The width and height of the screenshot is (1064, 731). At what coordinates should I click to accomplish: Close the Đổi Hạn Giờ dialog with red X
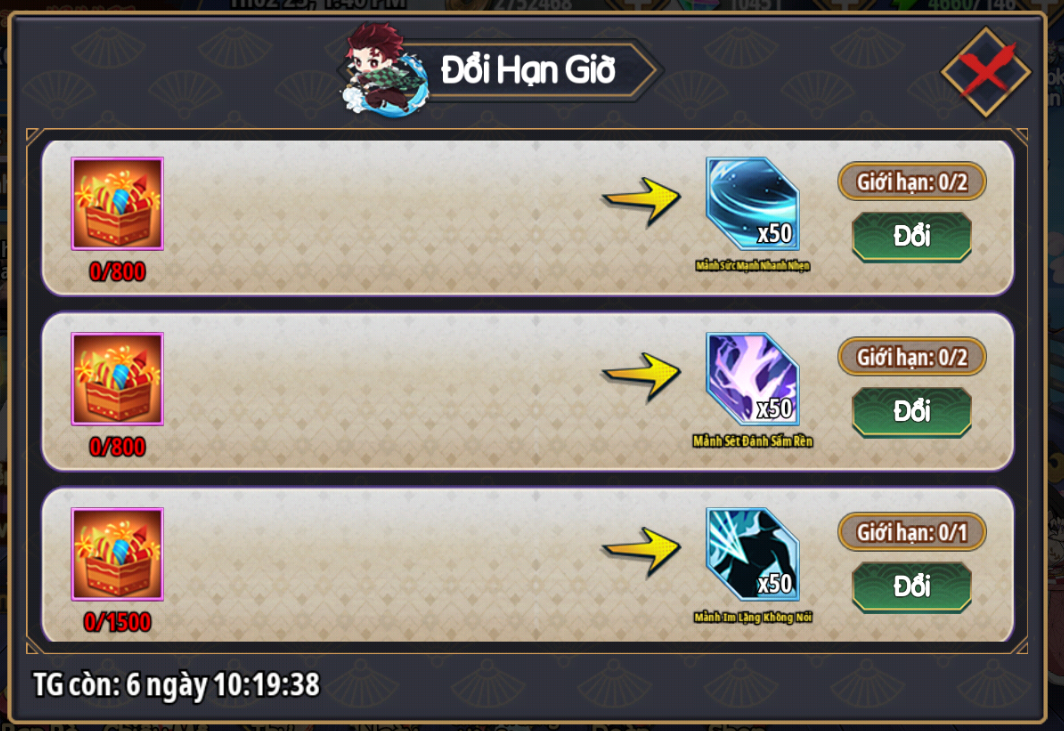coord(986,71)
